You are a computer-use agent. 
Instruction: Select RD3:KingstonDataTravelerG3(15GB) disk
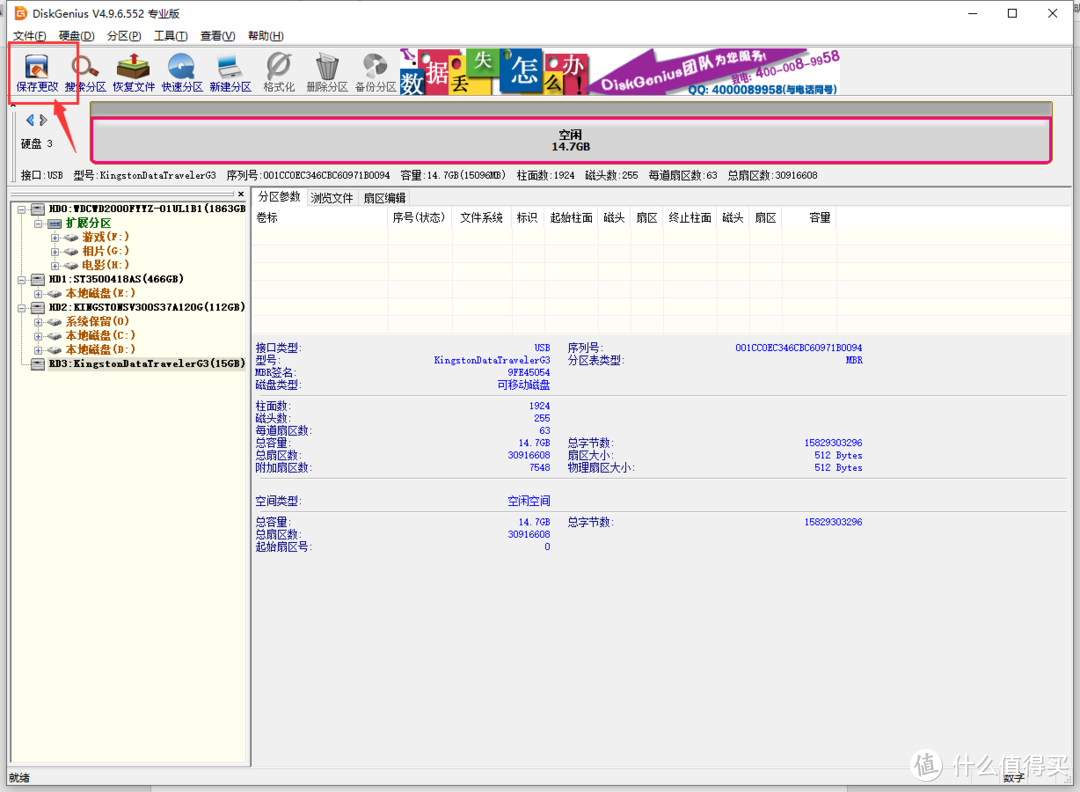coord(147,364)
